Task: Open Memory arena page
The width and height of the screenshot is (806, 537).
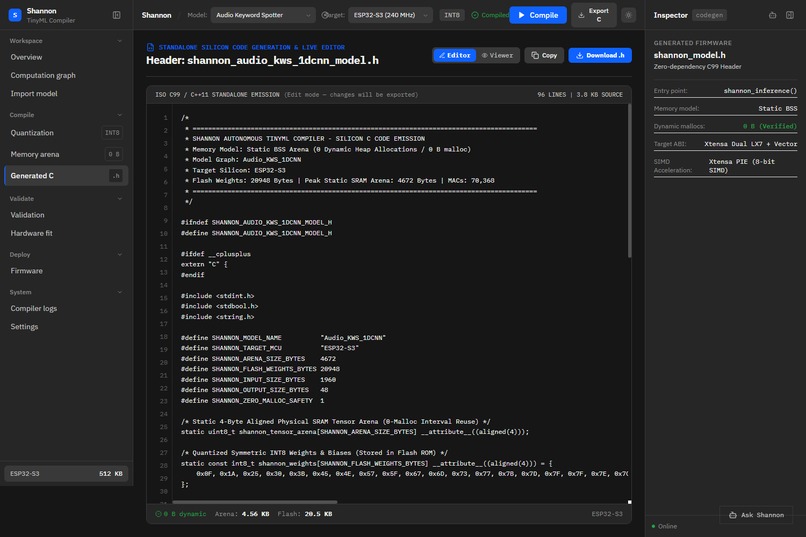Action: coord(66,154)
